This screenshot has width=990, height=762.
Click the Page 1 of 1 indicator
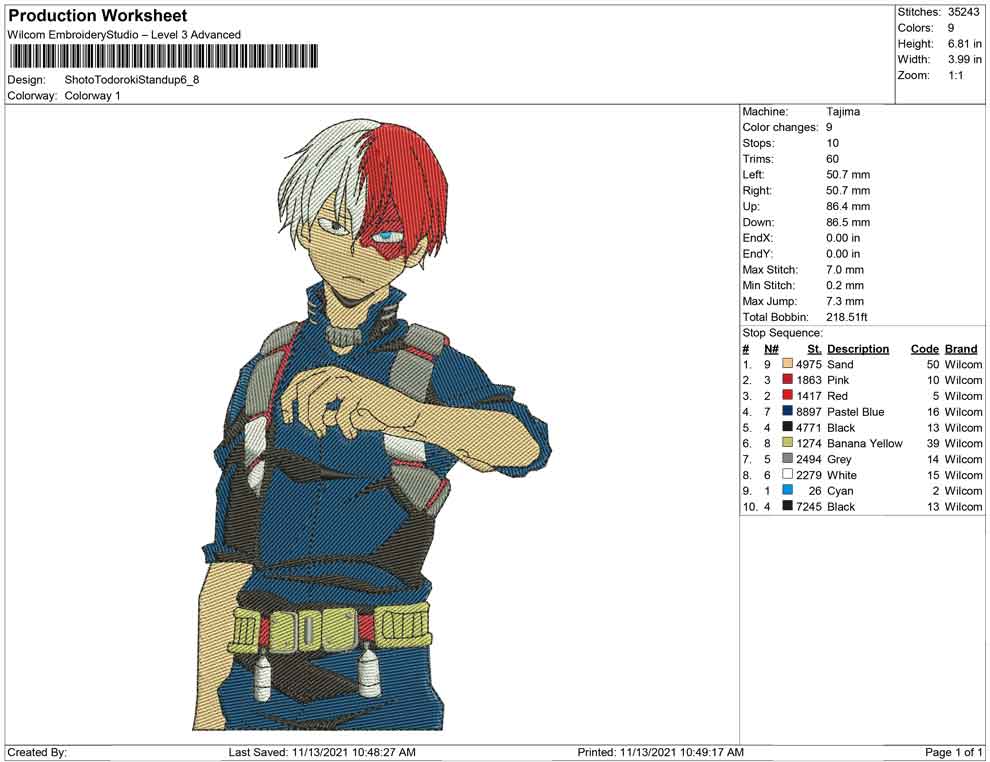click(x=954, y=752)
